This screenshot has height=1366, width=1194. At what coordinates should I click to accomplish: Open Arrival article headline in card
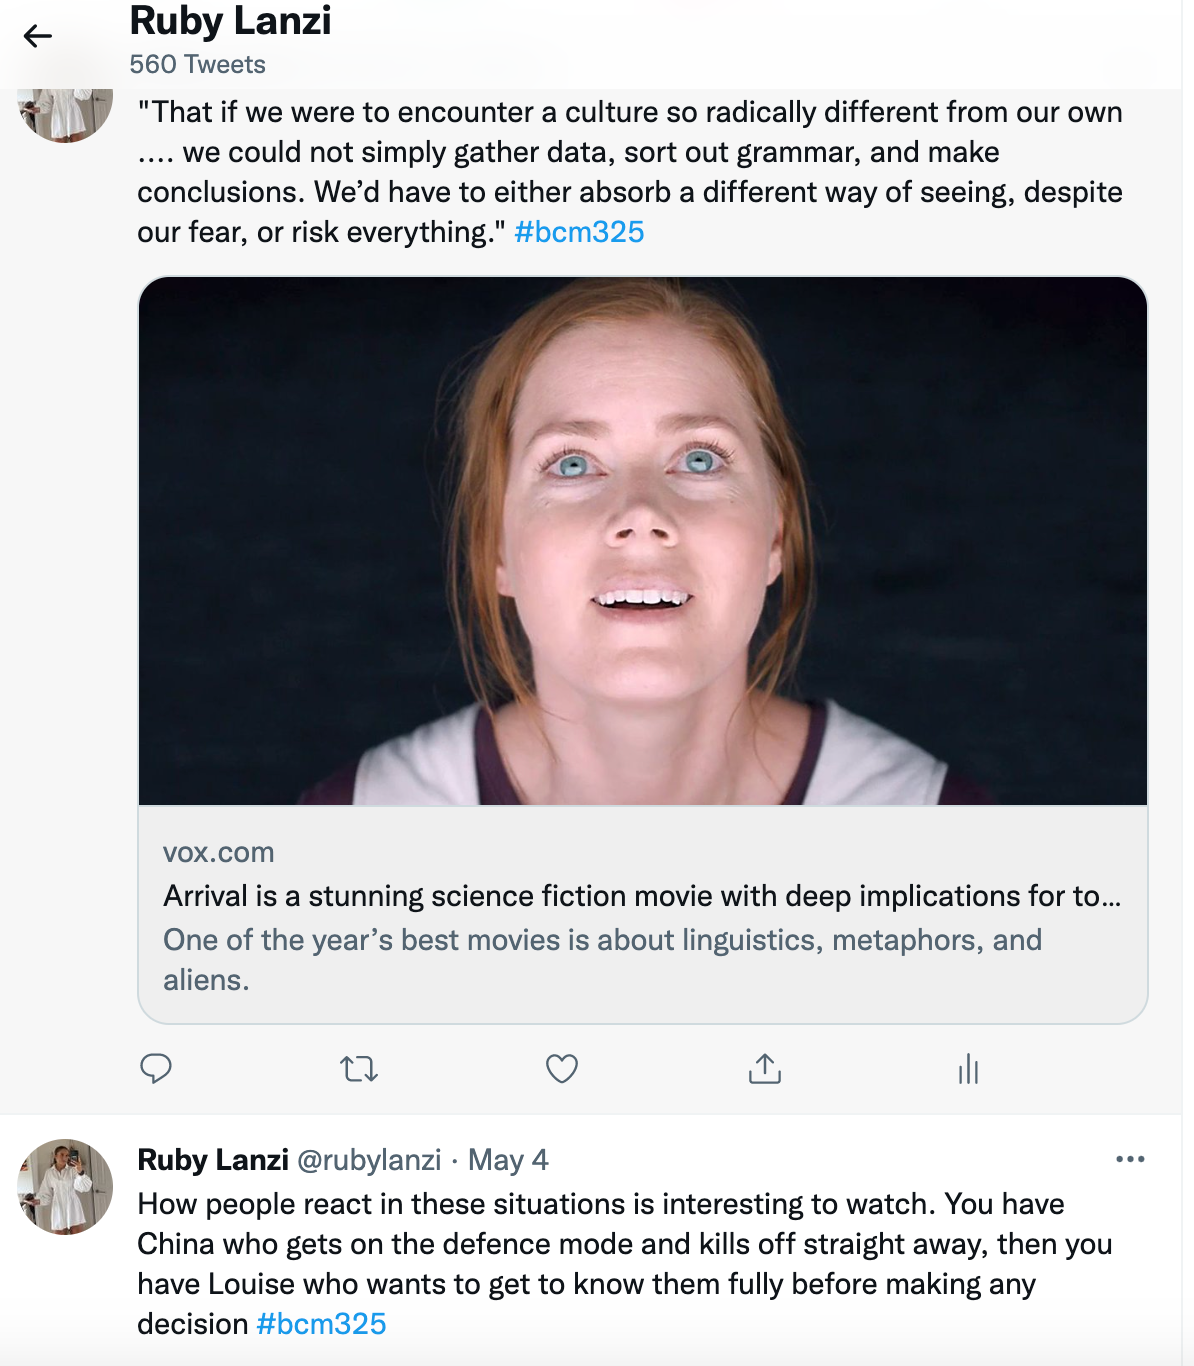point(641,896)
